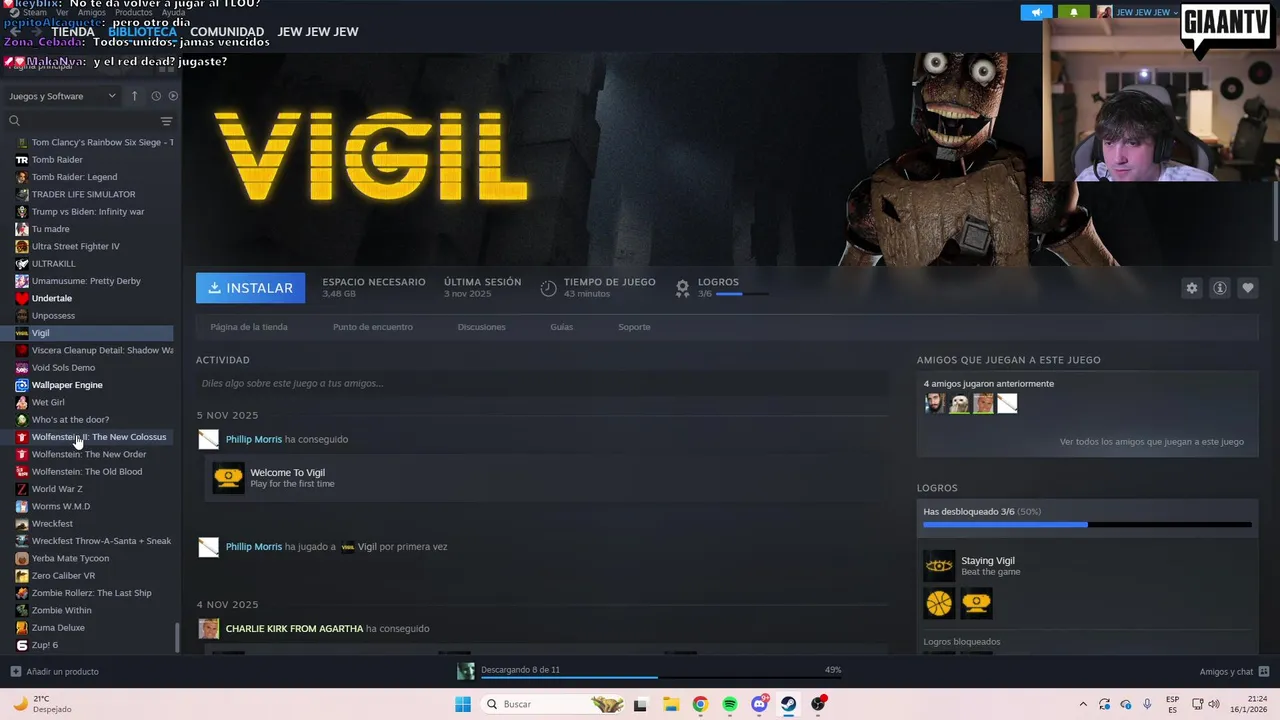Open Phillip Morris profile link under 5 Nov
The width and height of the screenshot is (1280, 720).
pos(254,439)
